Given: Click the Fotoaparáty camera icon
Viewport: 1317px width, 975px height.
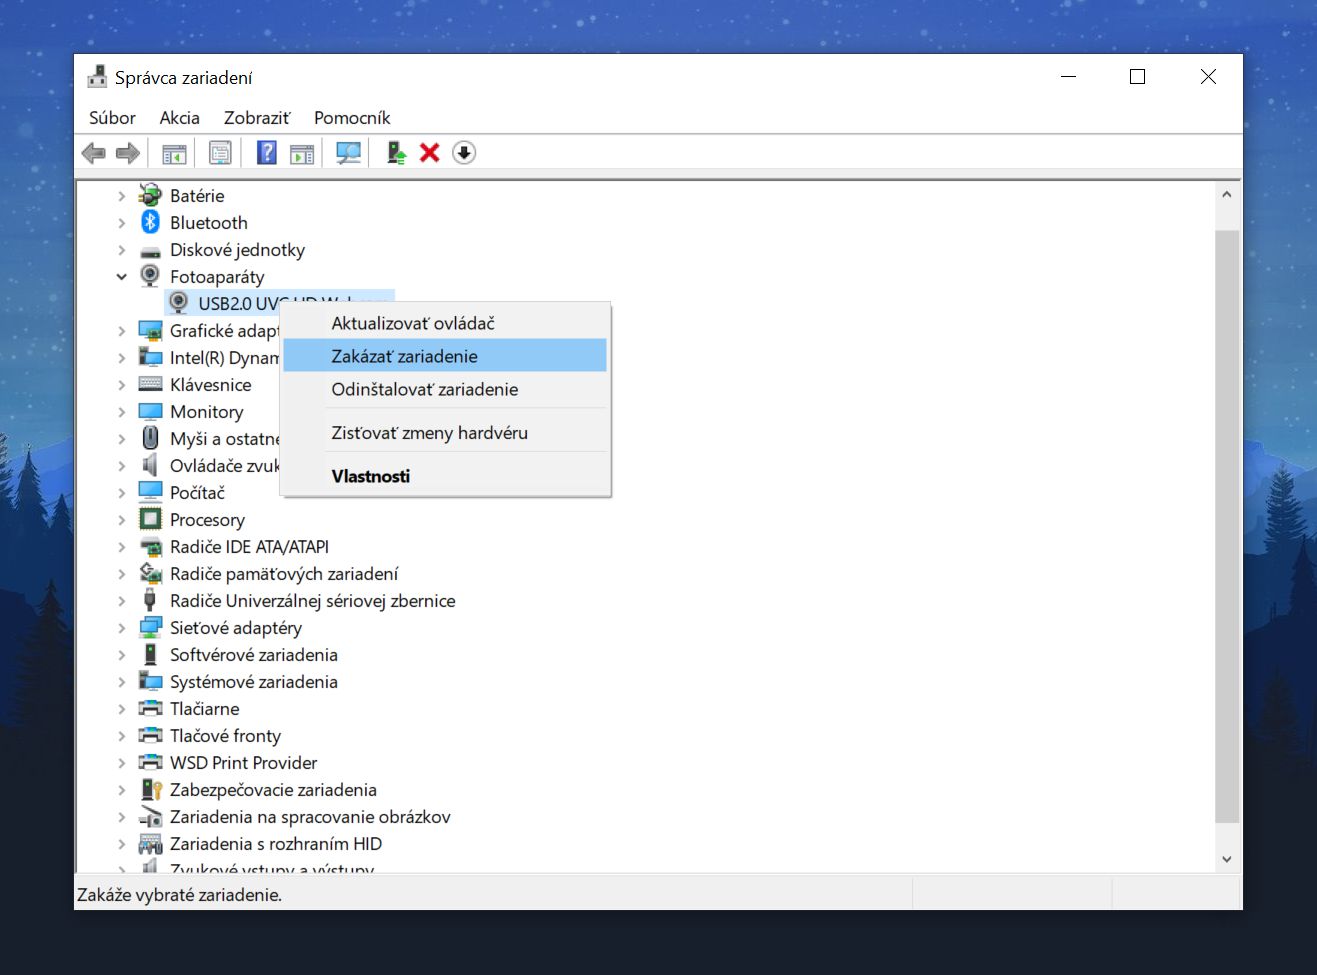Looking at the screenshot, I should click(x=150, y=276).
